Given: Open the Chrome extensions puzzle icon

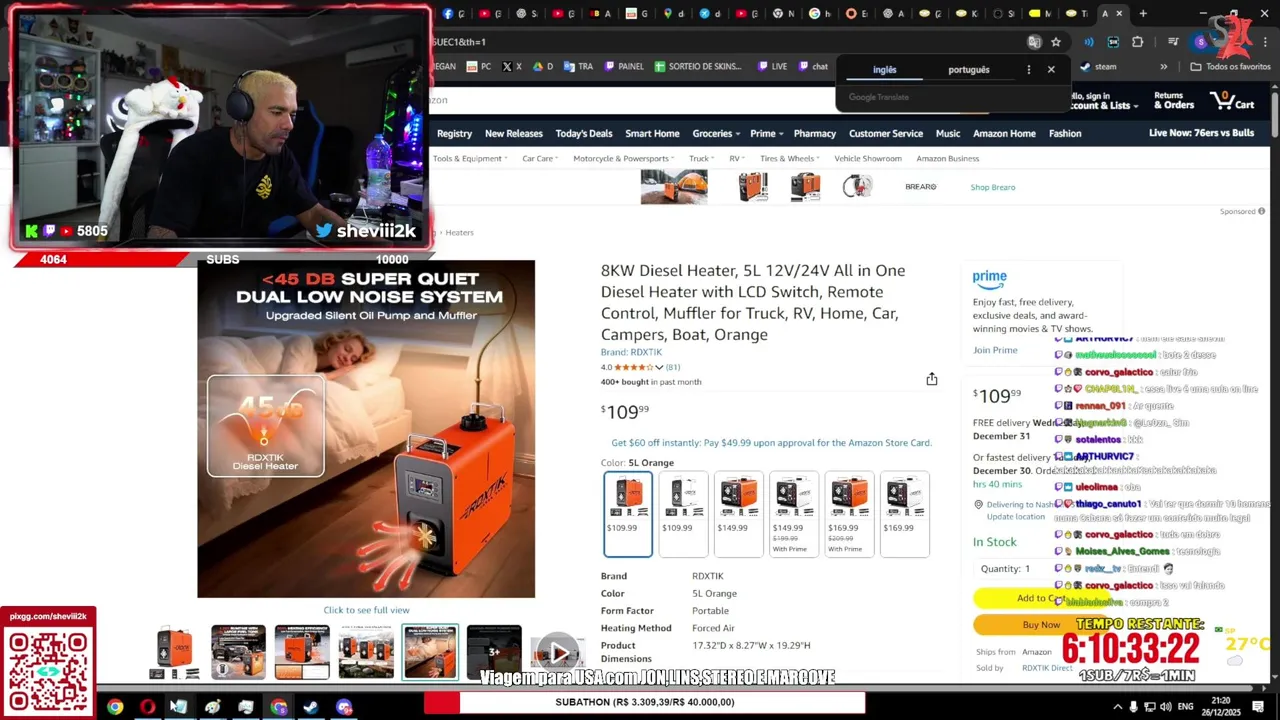Looking at the screenshot, I should tap(1137, 42).
